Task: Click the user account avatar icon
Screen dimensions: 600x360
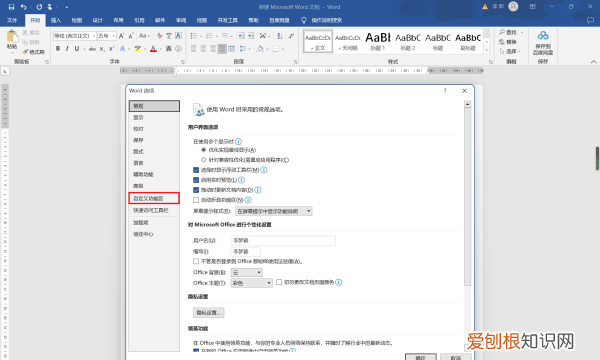Action: (513, 7)
